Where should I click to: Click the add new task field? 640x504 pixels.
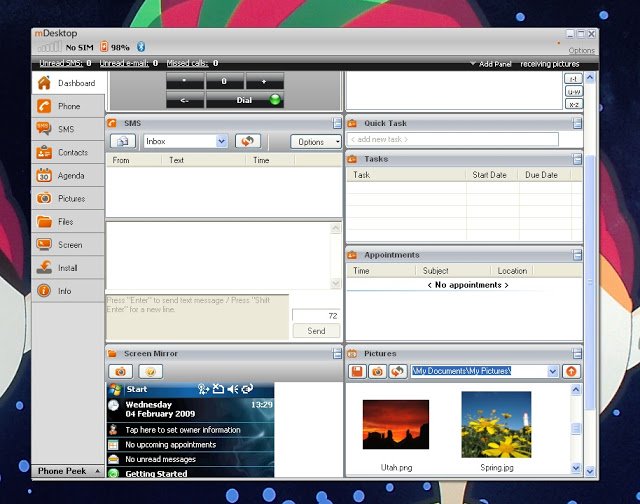click(453, 139)
